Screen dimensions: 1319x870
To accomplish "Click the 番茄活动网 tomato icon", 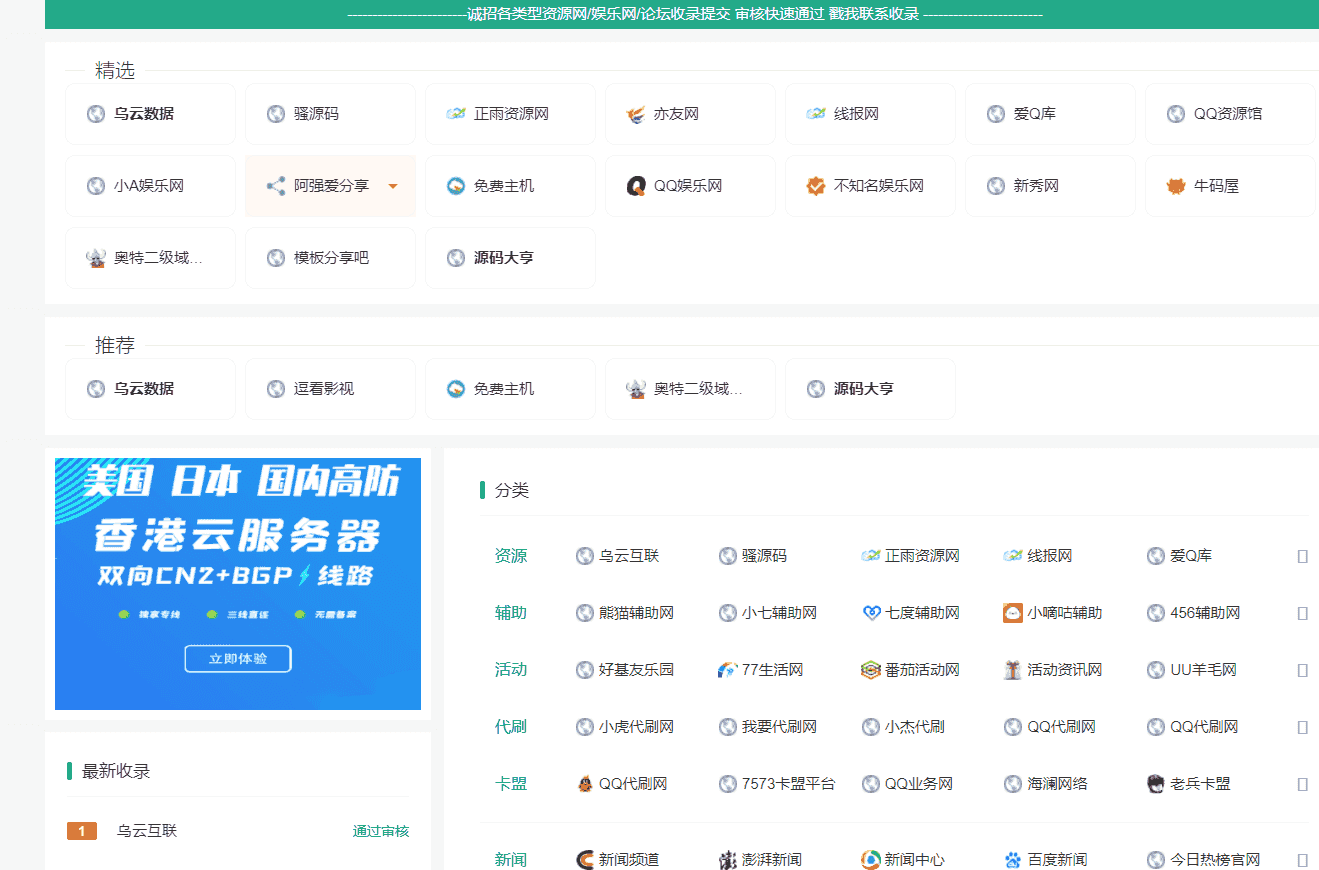I will (x=869, y=670).
